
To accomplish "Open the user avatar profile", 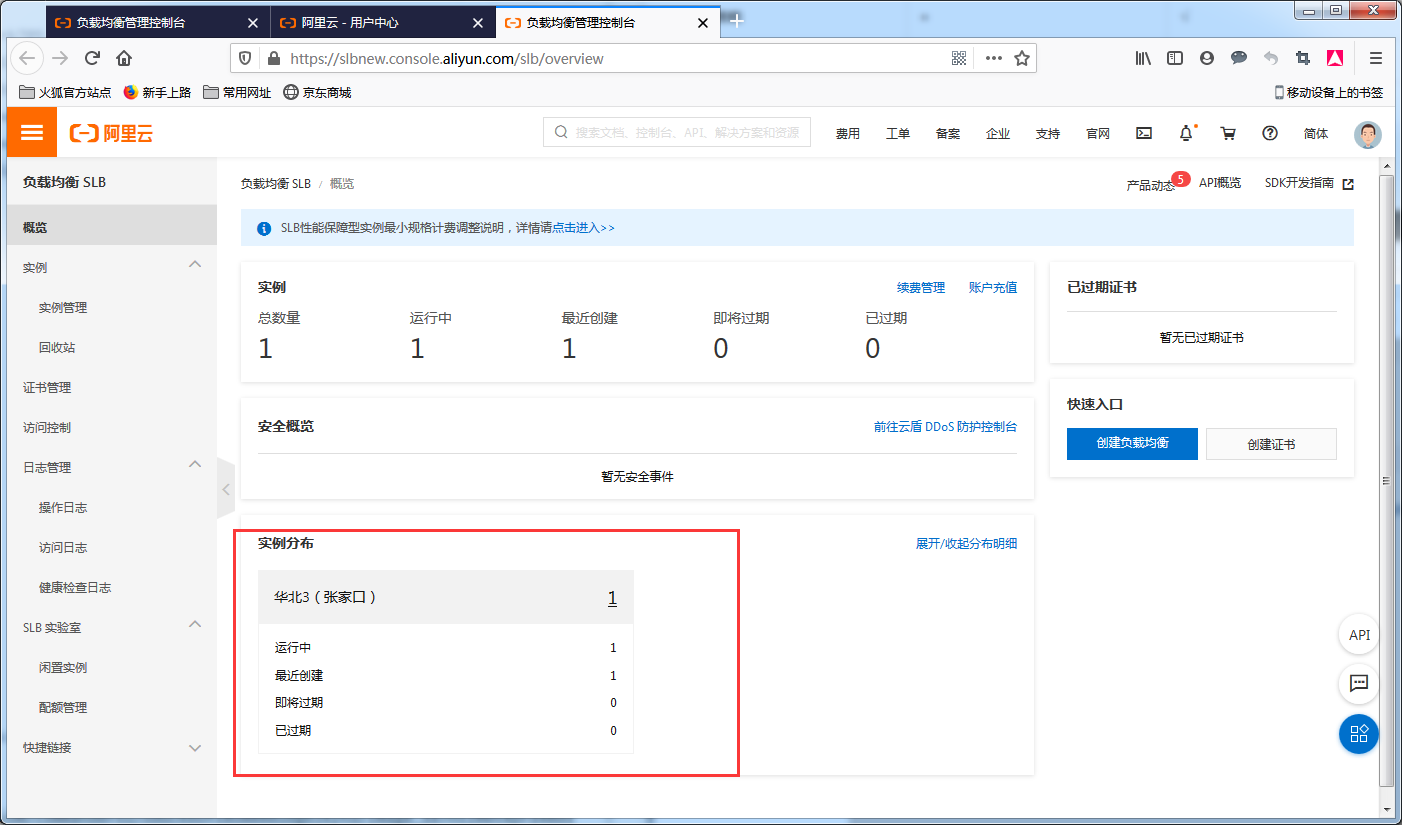I will coord(1367,134).
